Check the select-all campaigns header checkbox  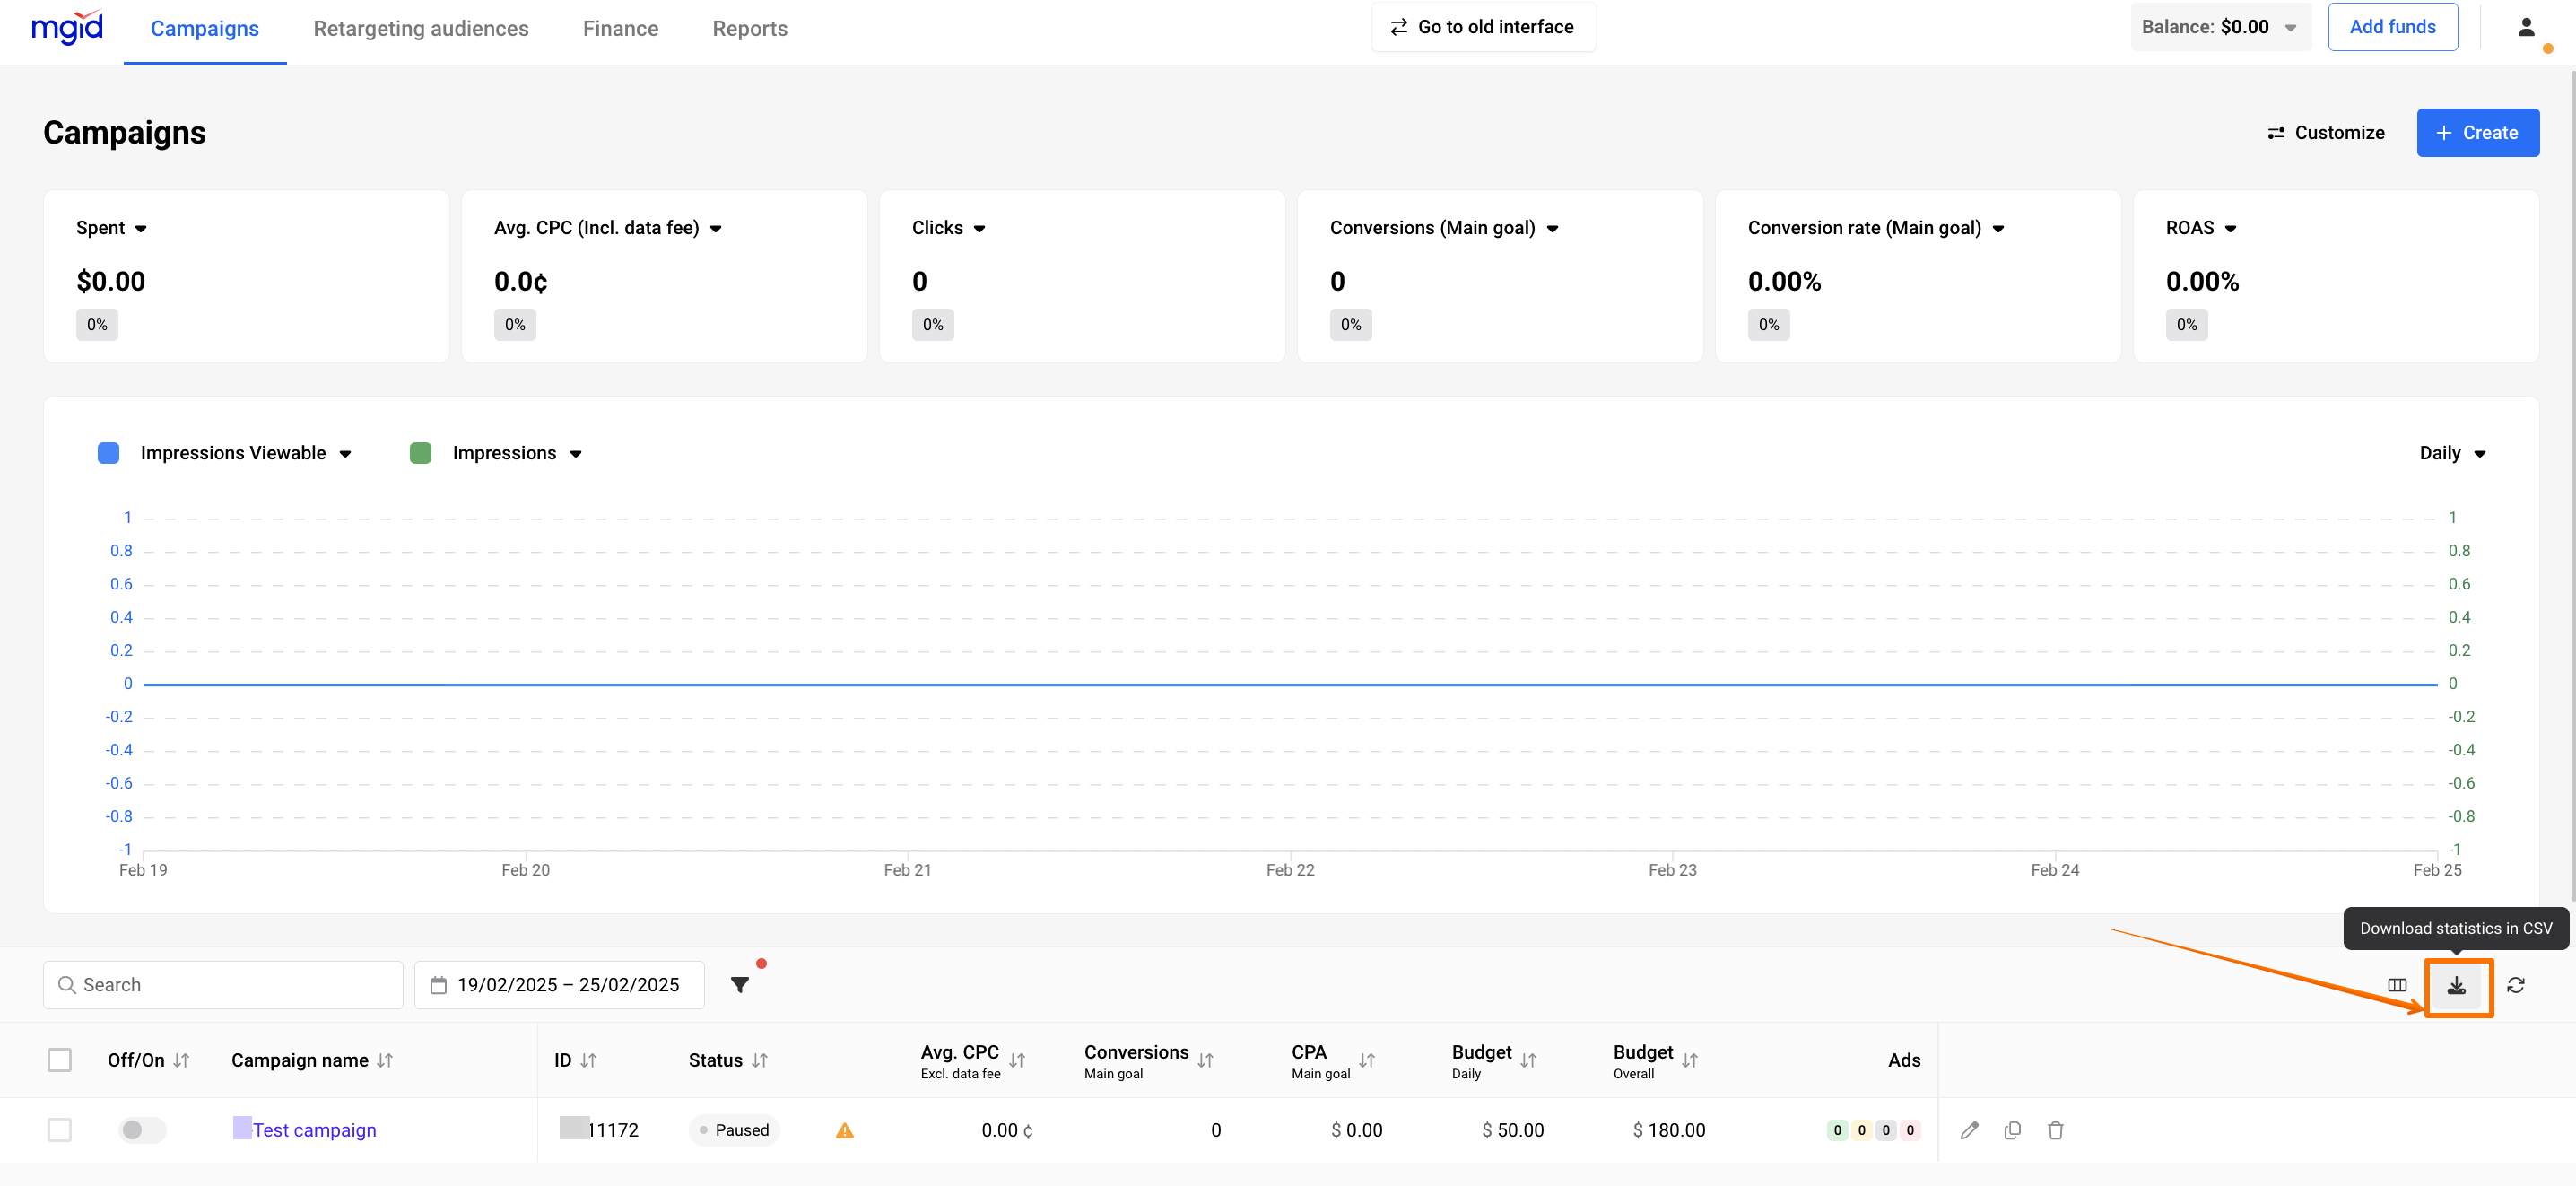(60, 1060)
